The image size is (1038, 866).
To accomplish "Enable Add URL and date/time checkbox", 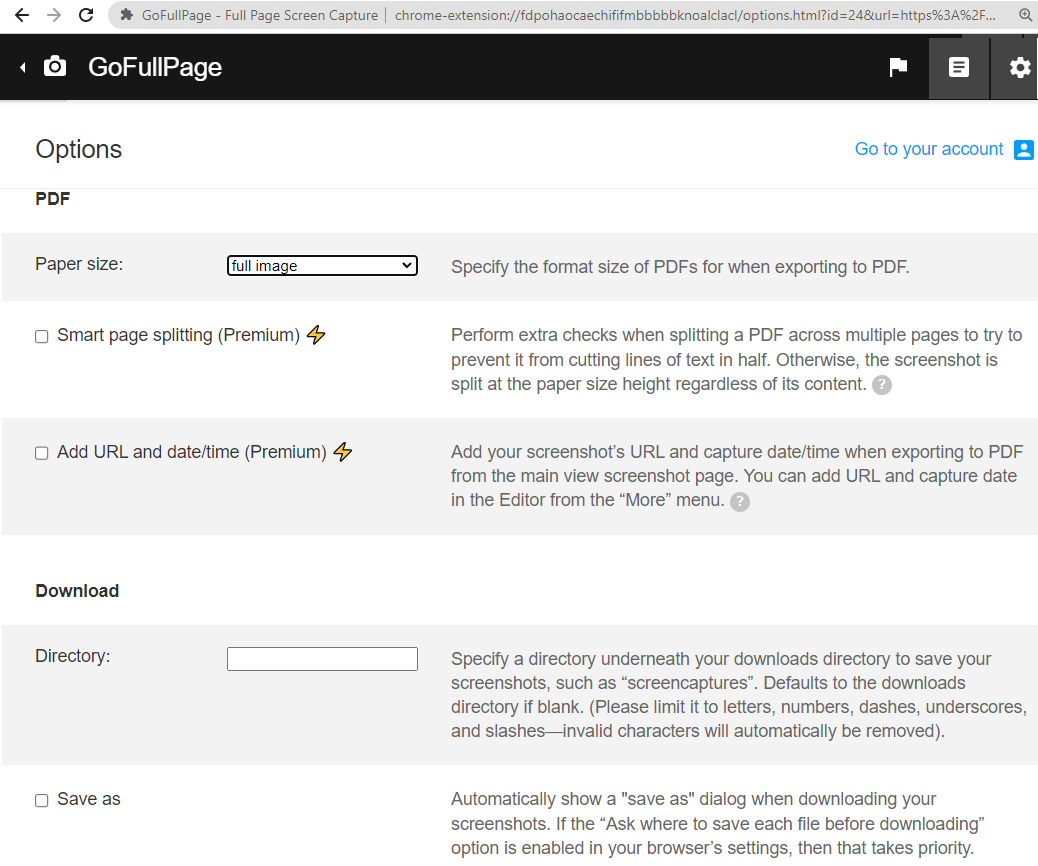I will [x=42, y=453].
